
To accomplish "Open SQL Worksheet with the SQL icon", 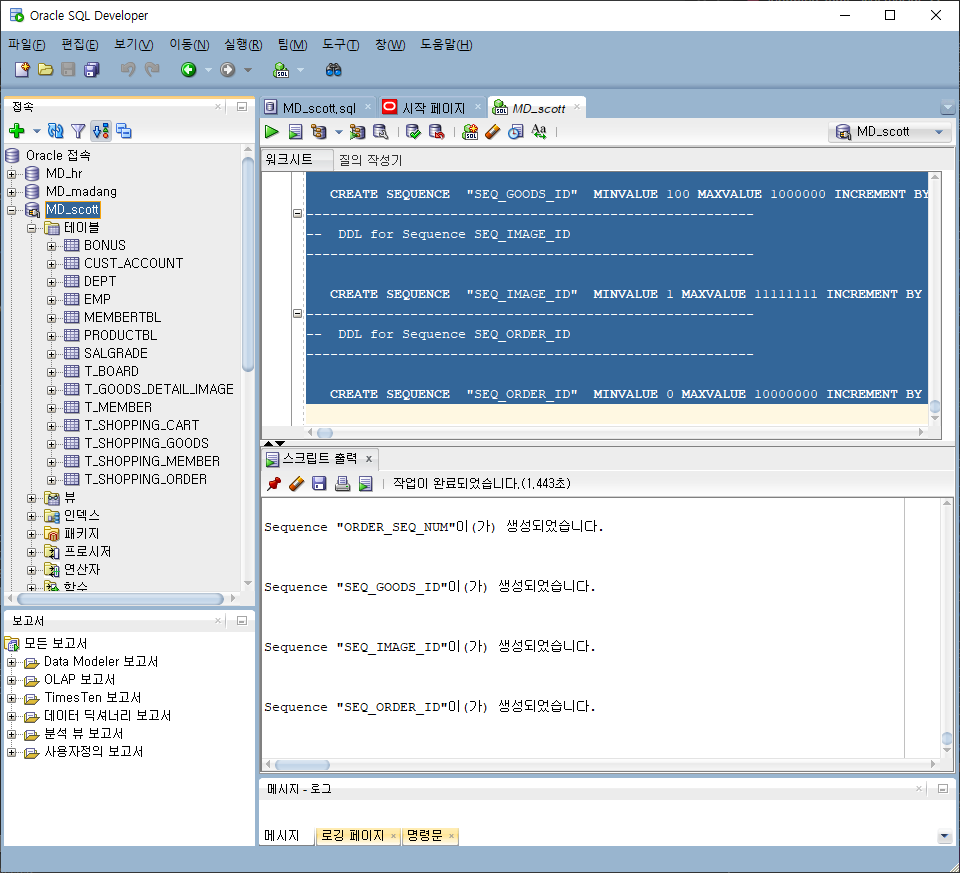I will [281, 70].
